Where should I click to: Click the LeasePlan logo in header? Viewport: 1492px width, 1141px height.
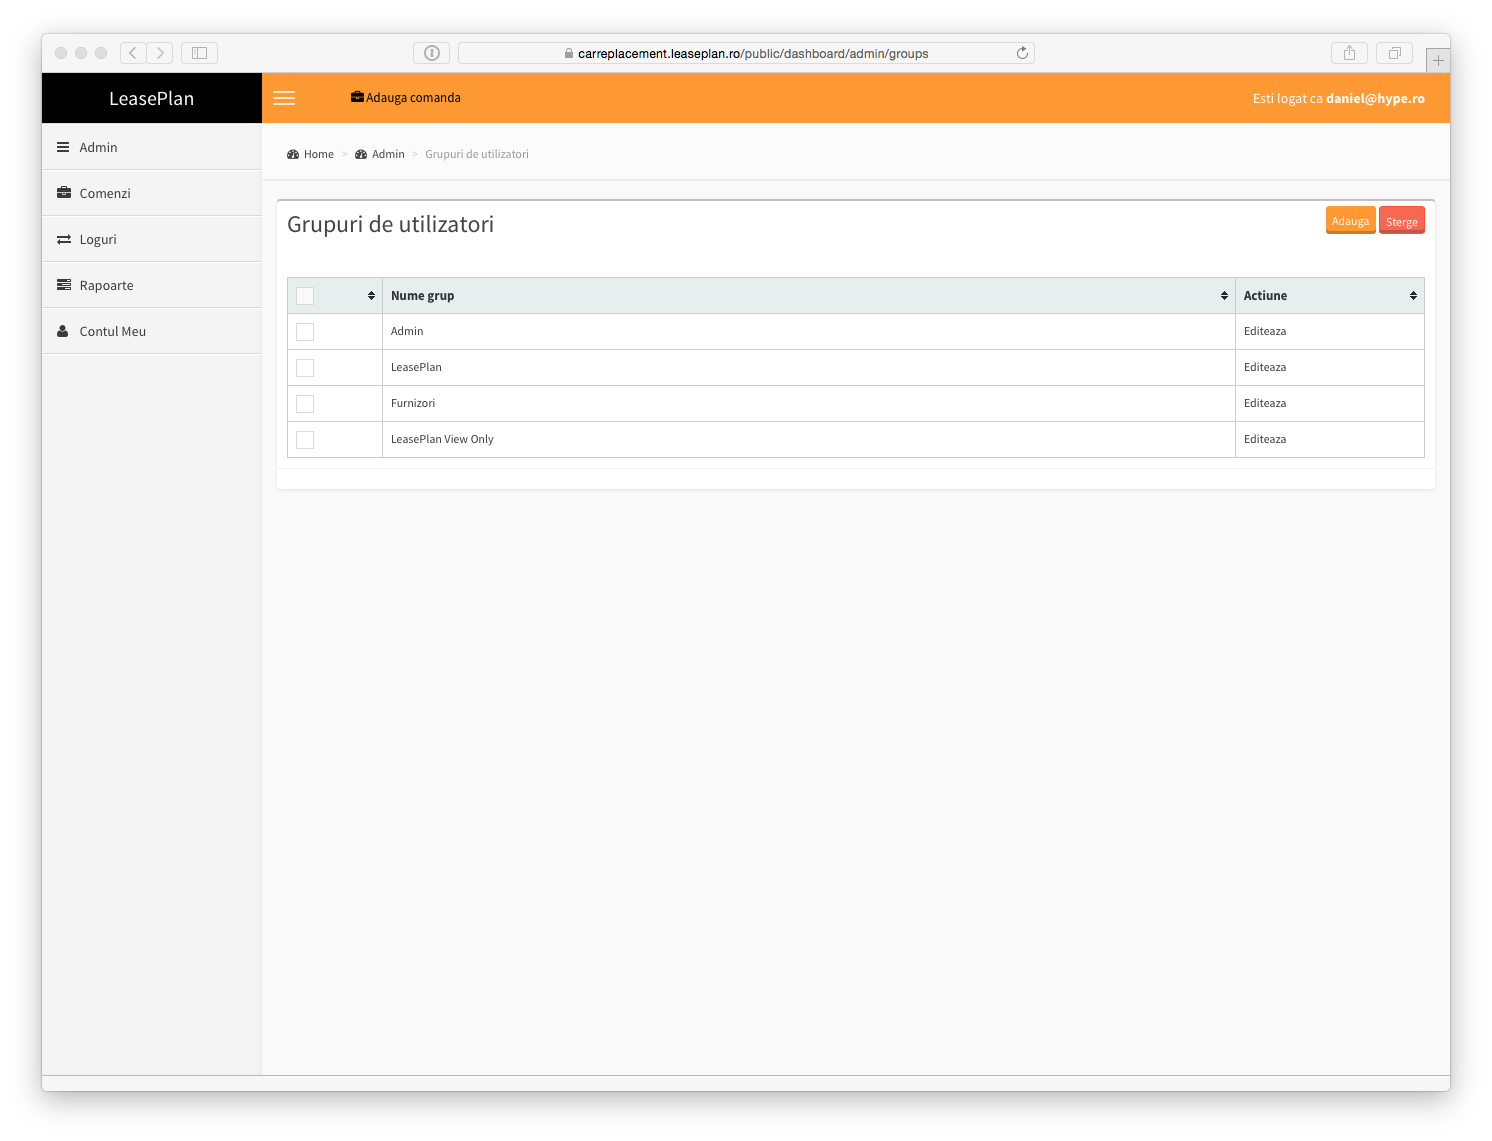[x=152, y=98]
